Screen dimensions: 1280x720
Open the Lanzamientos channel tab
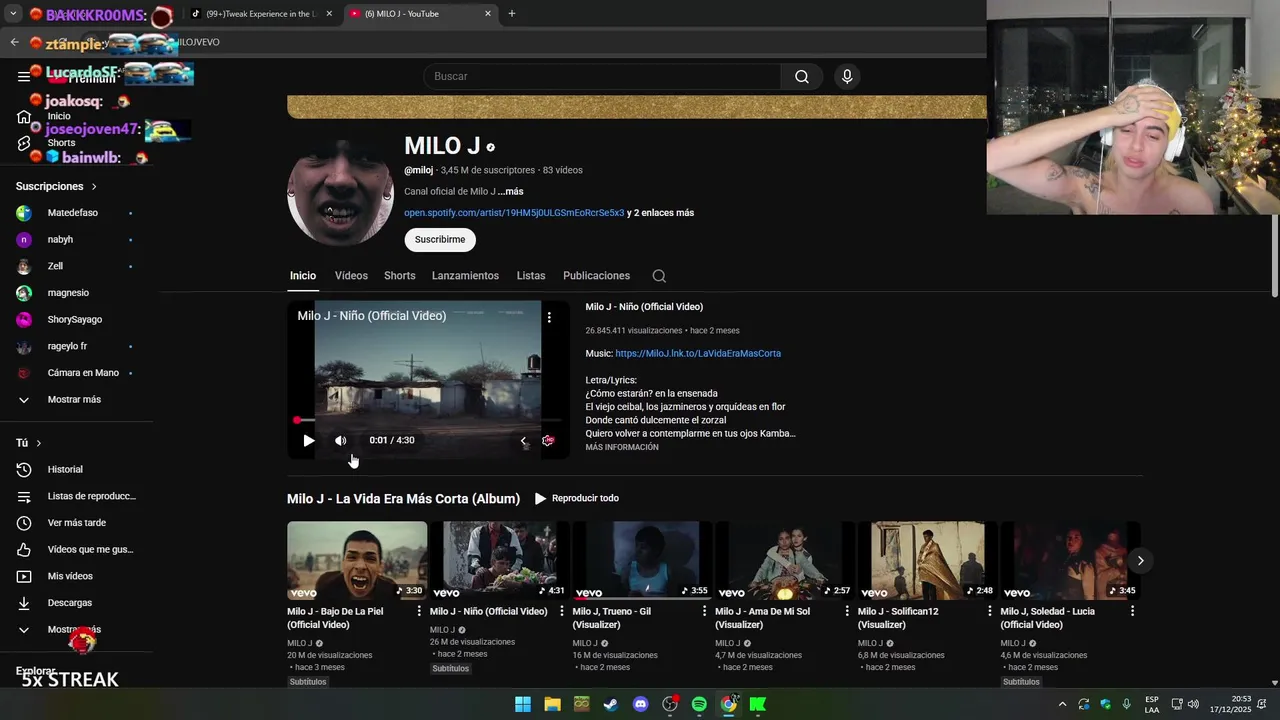coord(465,276)
